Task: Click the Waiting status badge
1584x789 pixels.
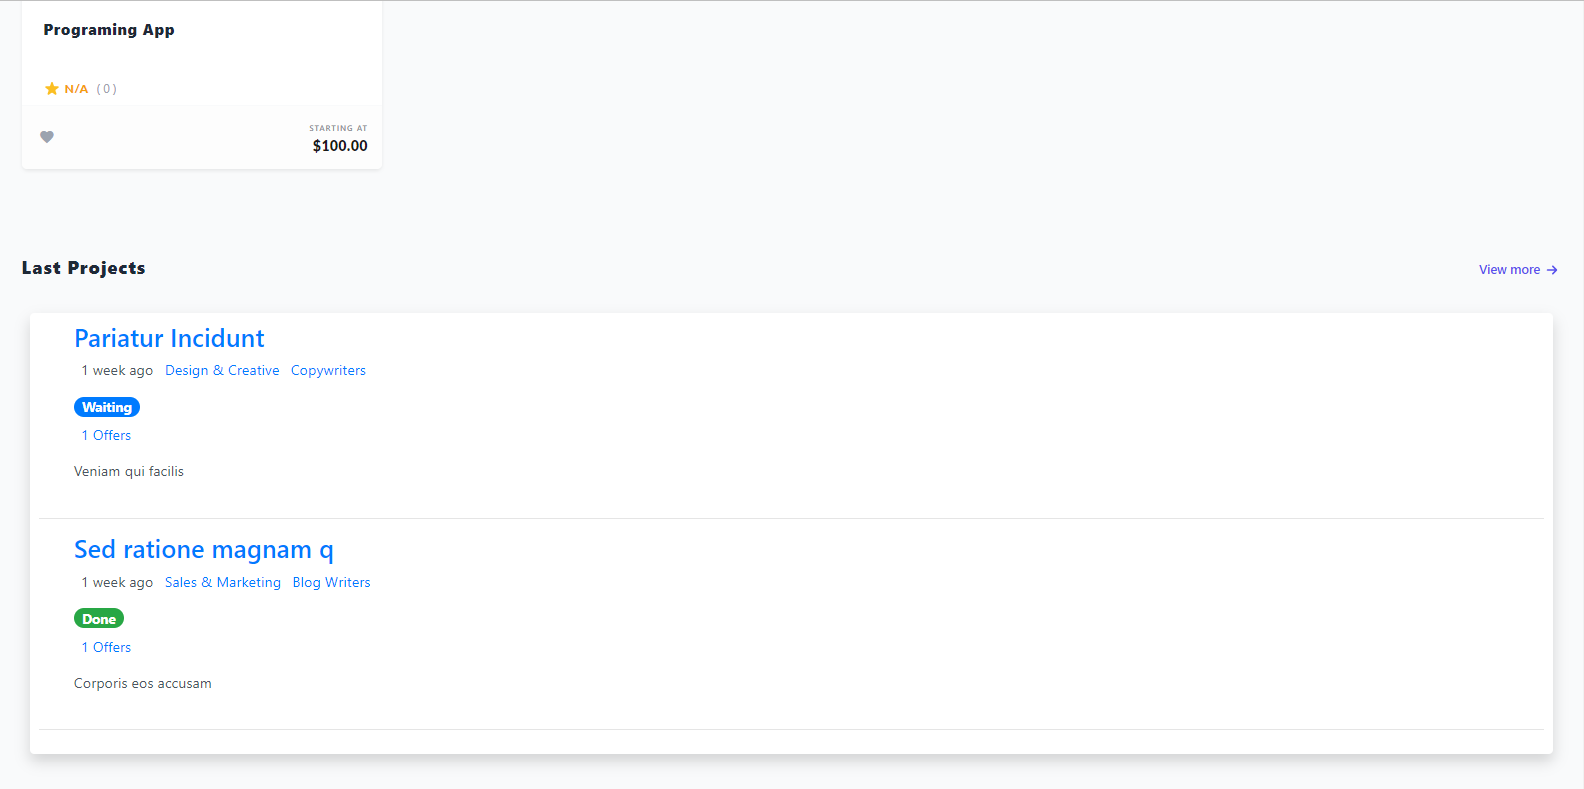Action: click(107, 407)
